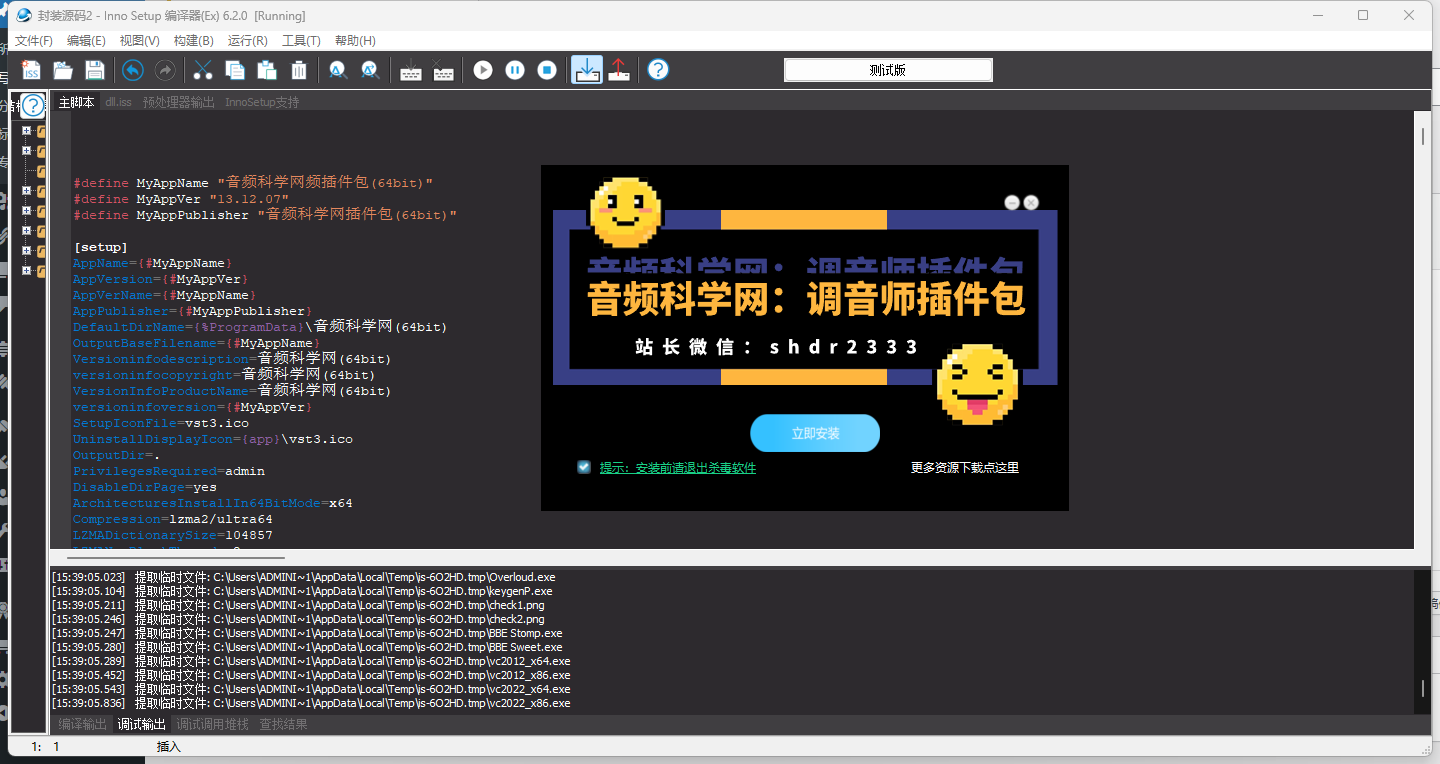Viewport: 1440px width, 764px height.
Task: Close the installer popup with its round X
Action: point(1031,202)
